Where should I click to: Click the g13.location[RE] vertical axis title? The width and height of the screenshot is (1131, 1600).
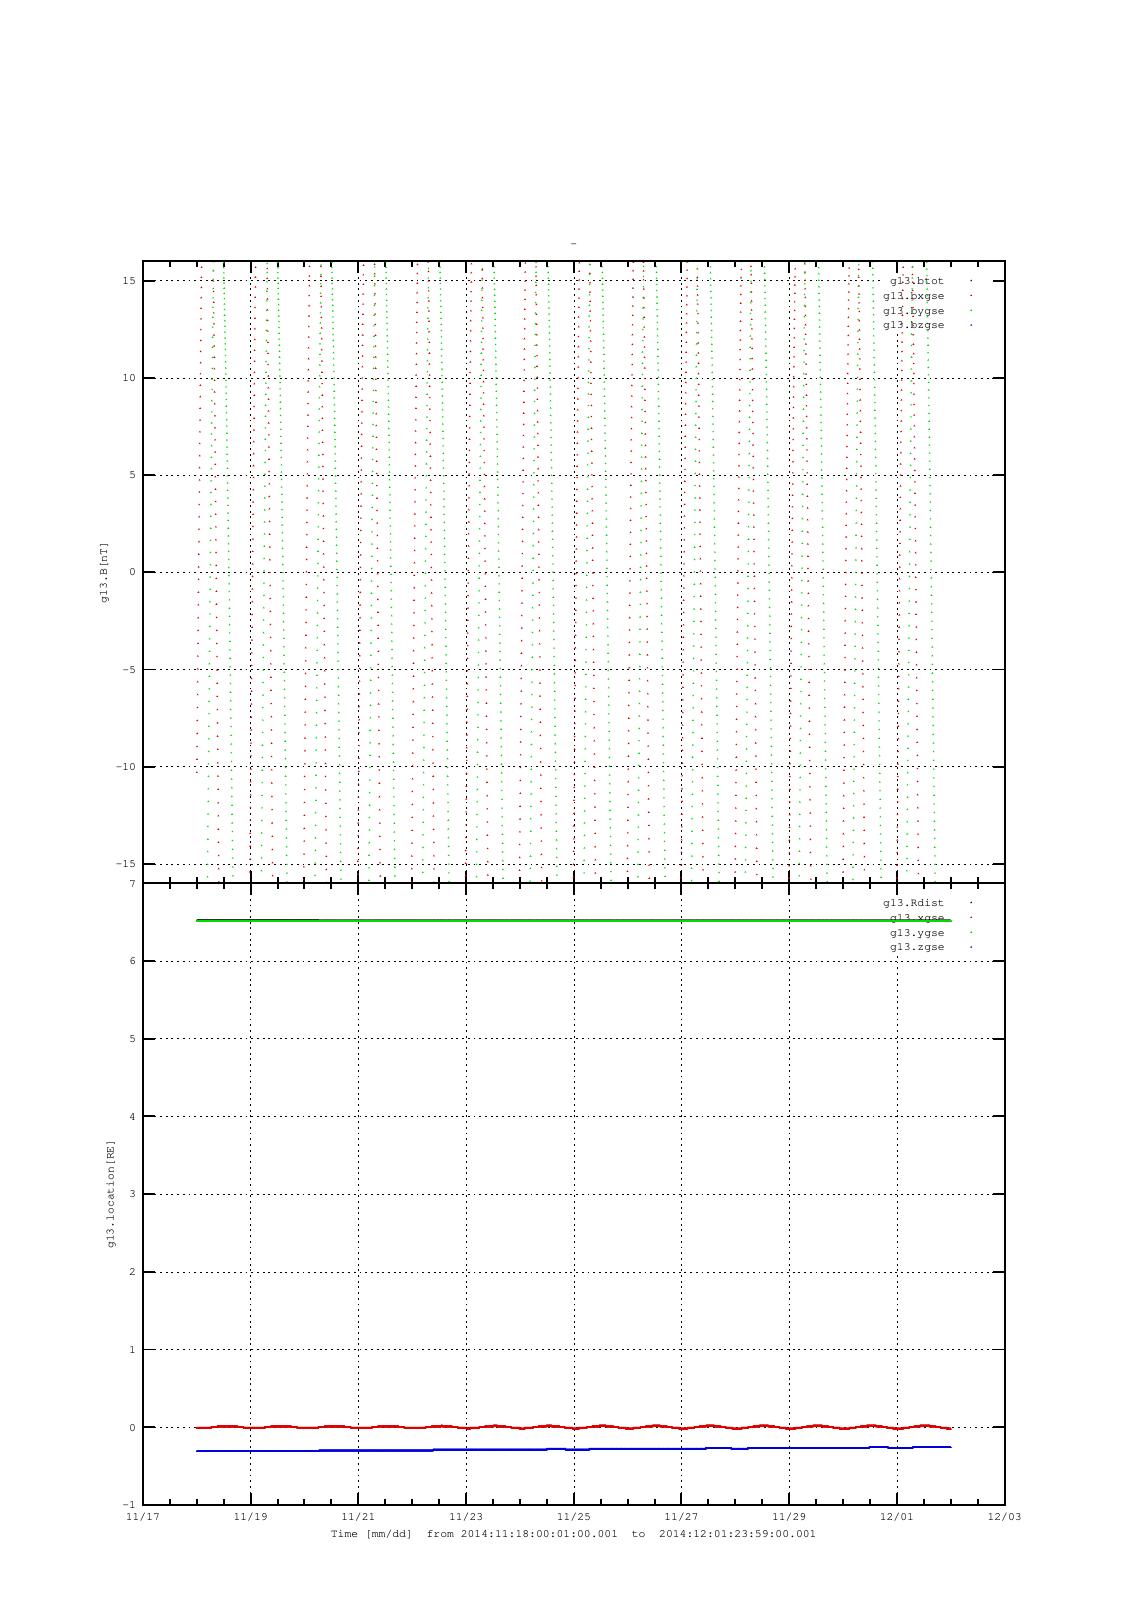click(x=111, y=1194)
